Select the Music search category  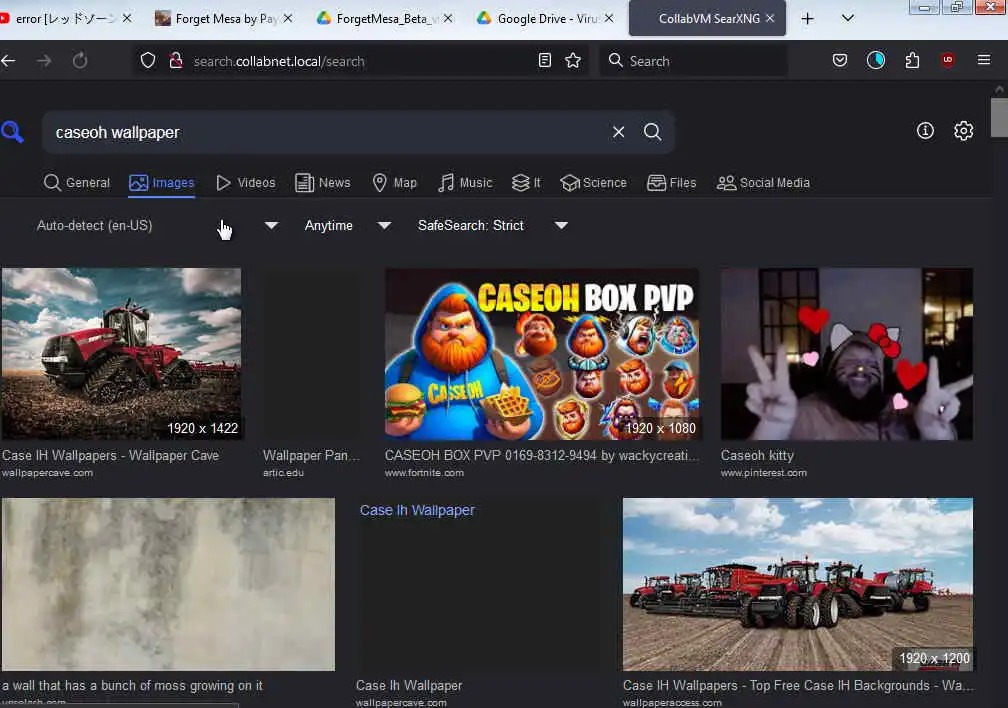point(465,183)
